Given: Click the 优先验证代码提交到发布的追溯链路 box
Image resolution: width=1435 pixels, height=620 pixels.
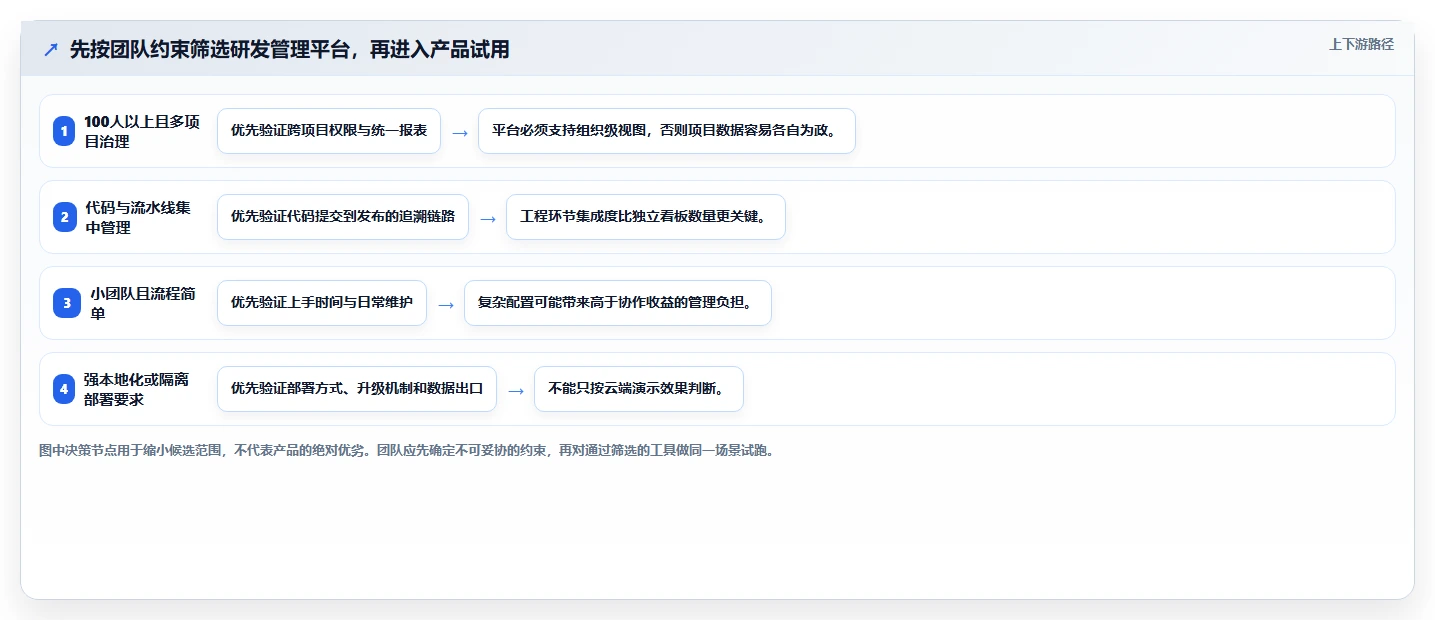Looking at the screenshot, I should click(343, 217).
